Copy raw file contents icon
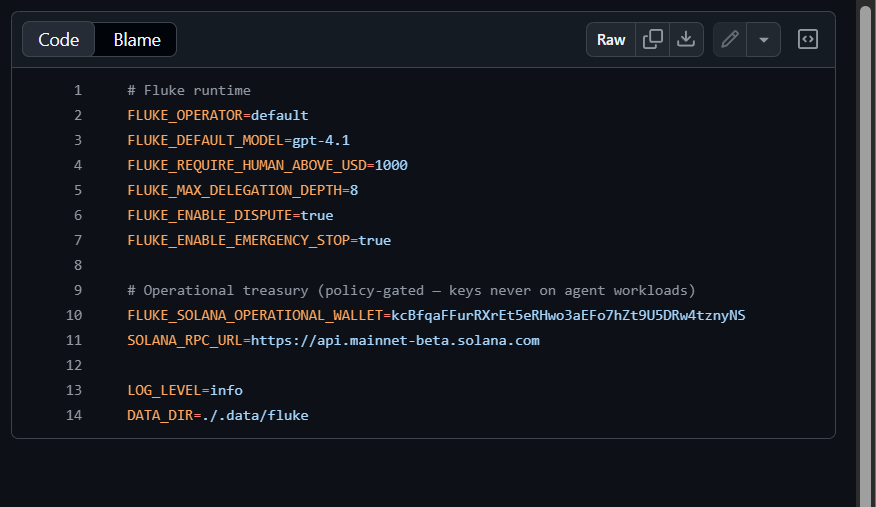 pos(653,40)
